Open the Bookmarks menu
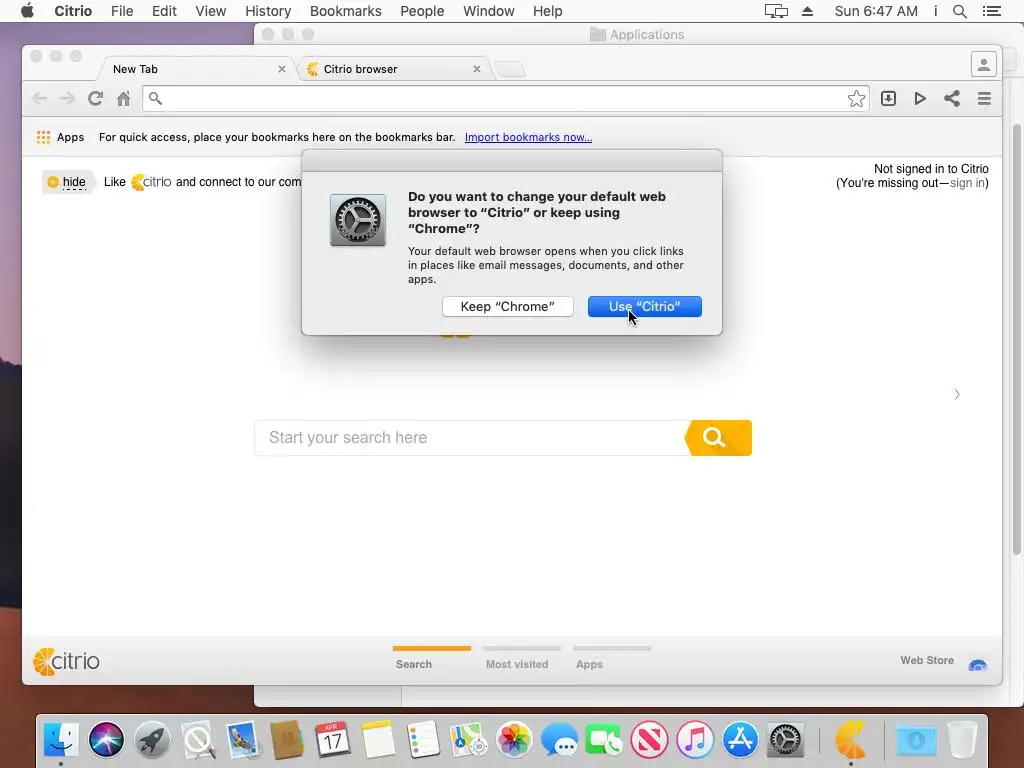The width and height of the screenshot is (1024, 768). [x=345, y=11]
